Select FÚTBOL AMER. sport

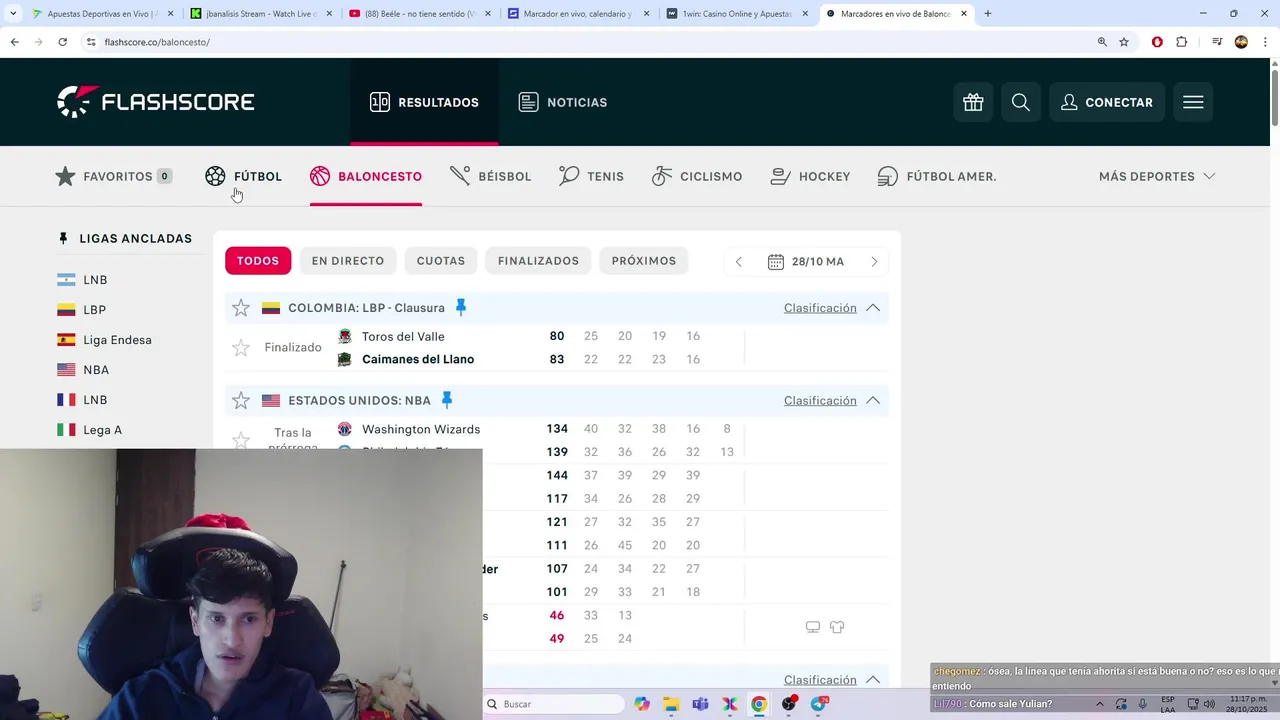coord(937,176)
